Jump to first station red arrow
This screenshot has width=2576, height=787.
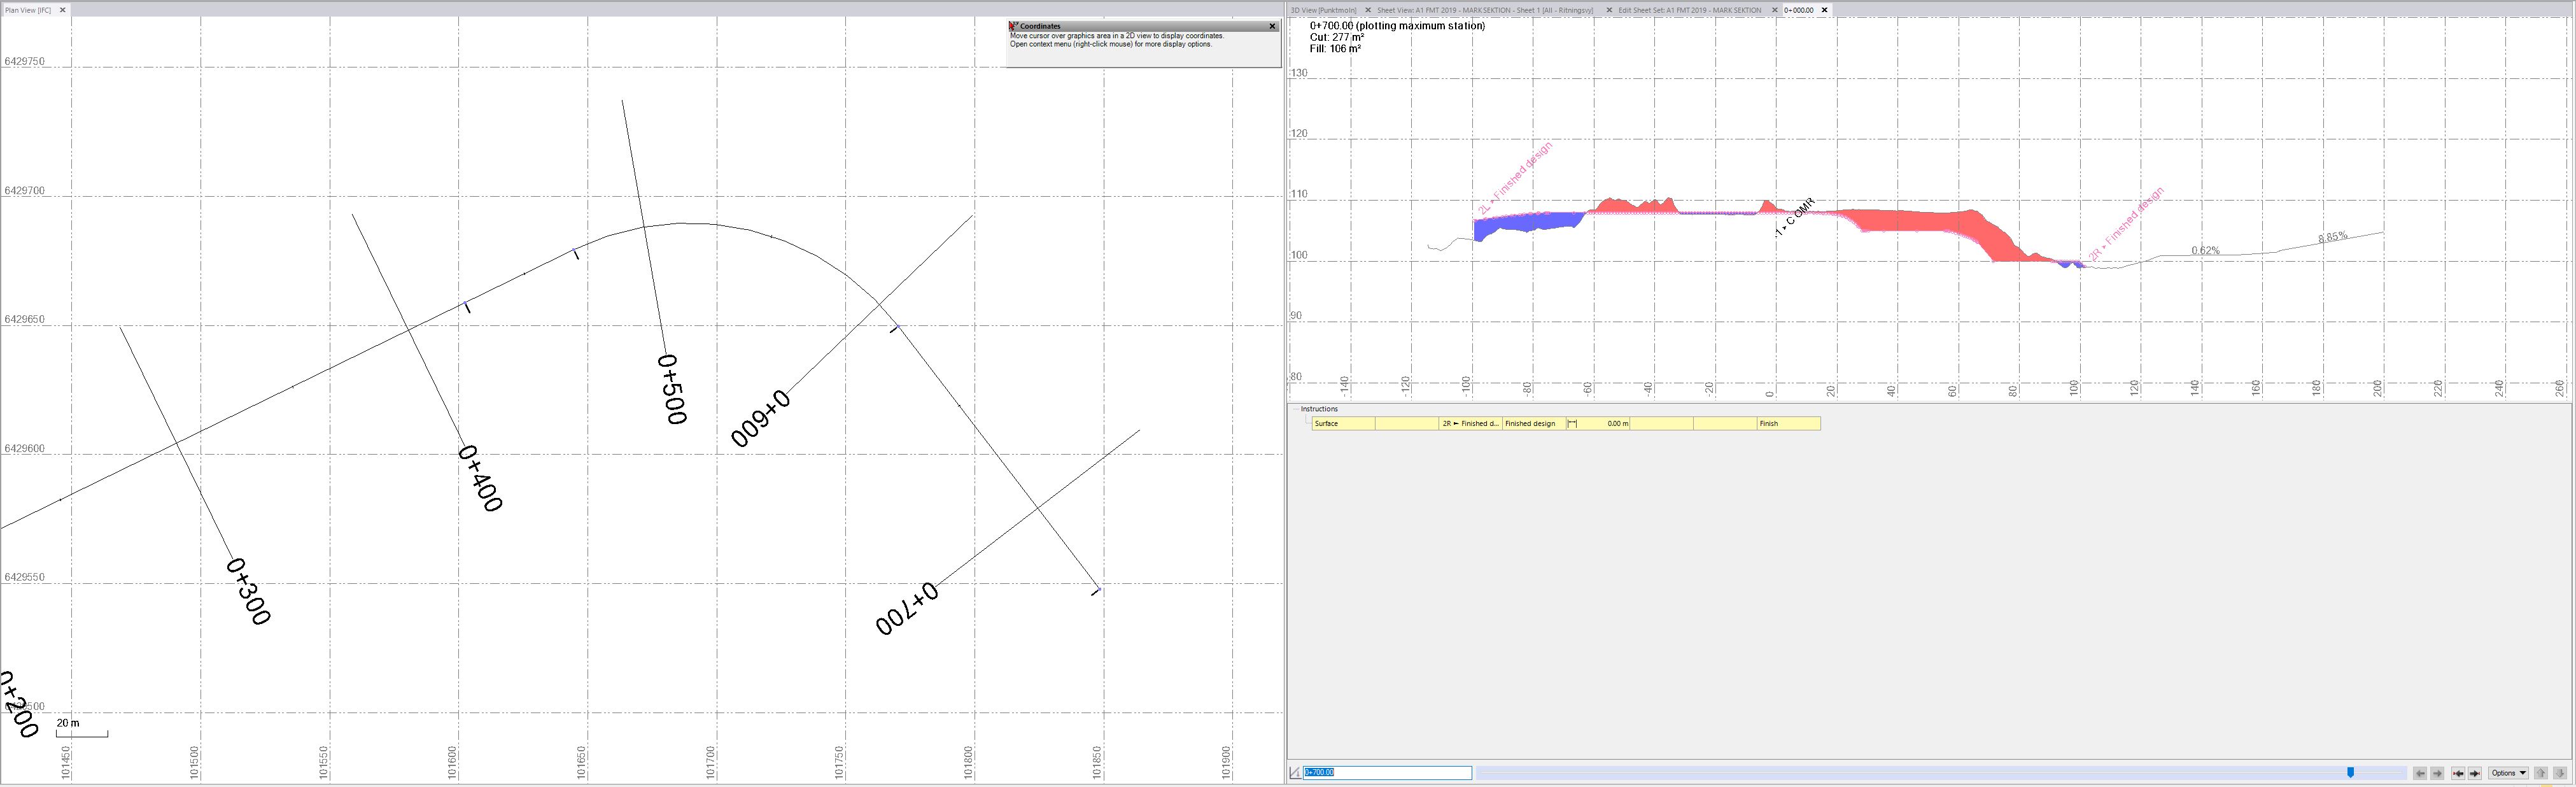(2457, 773)
